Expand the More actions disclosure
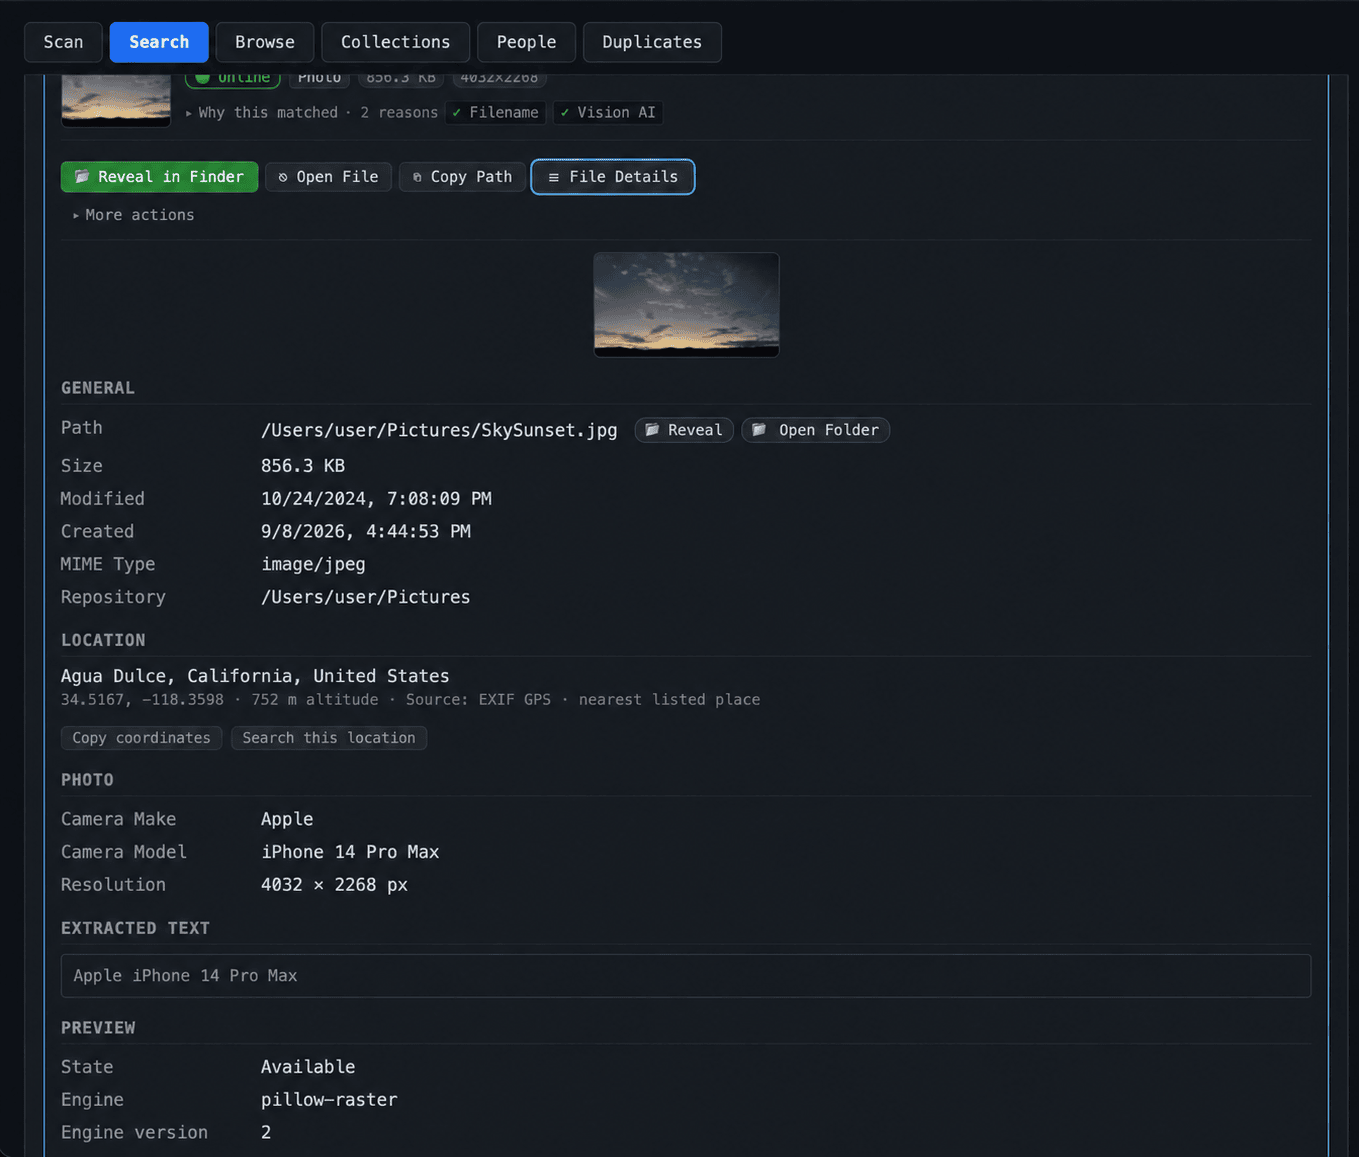The height and width of the screenshot is (1157, 1359). (133, 215)
